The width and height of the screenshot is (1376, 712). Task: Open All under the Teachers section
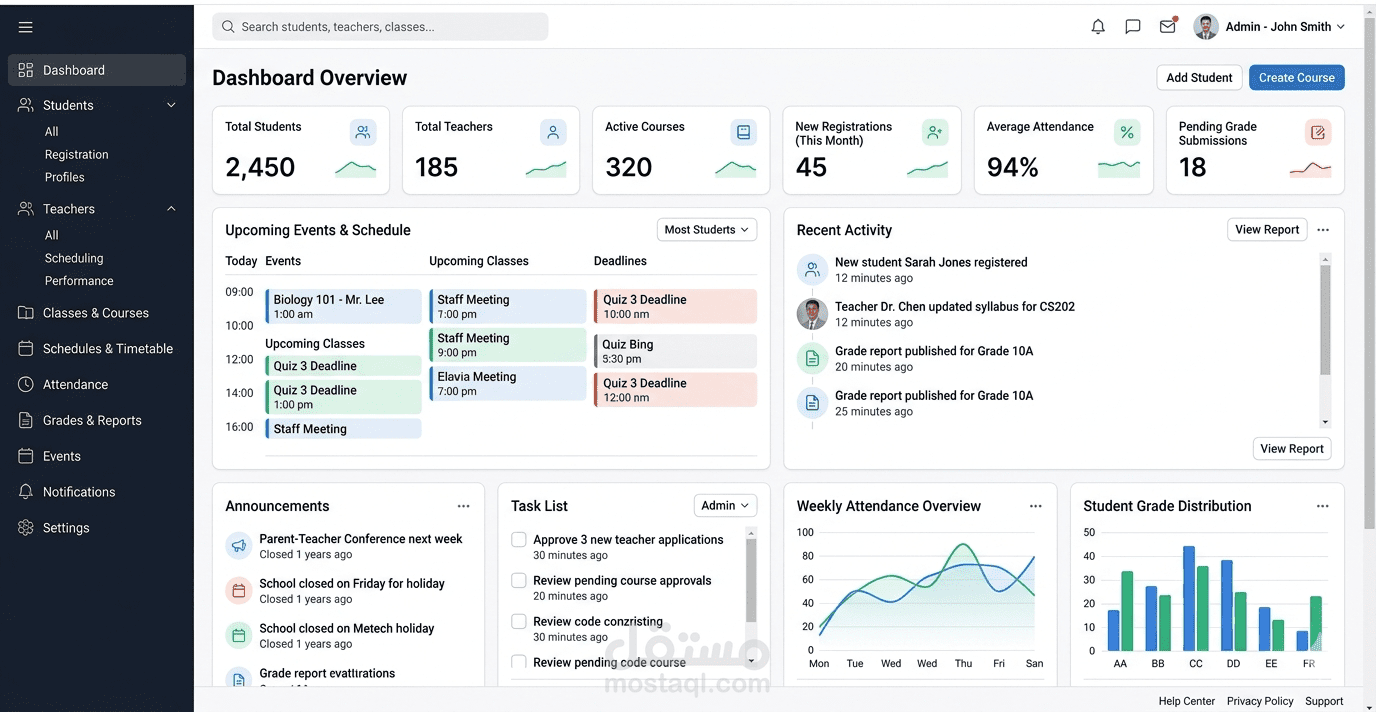pos(52,236)
